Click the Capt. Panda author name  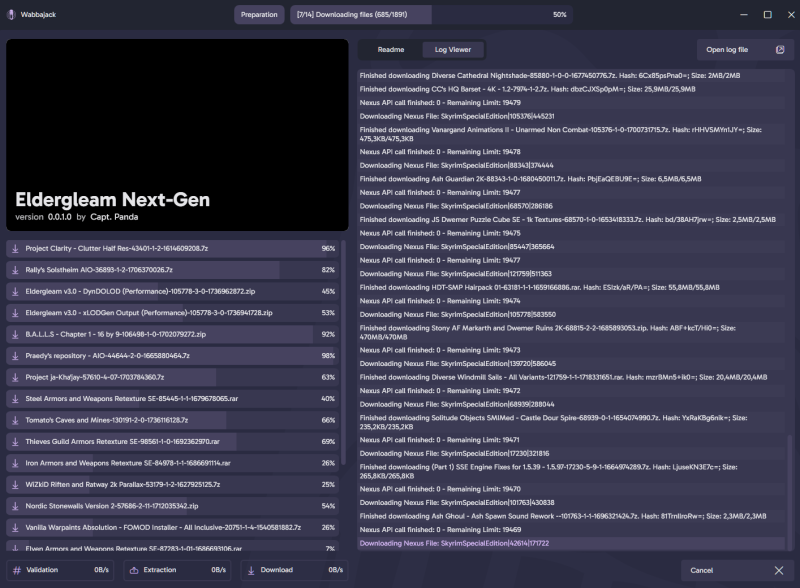[114, 217]
